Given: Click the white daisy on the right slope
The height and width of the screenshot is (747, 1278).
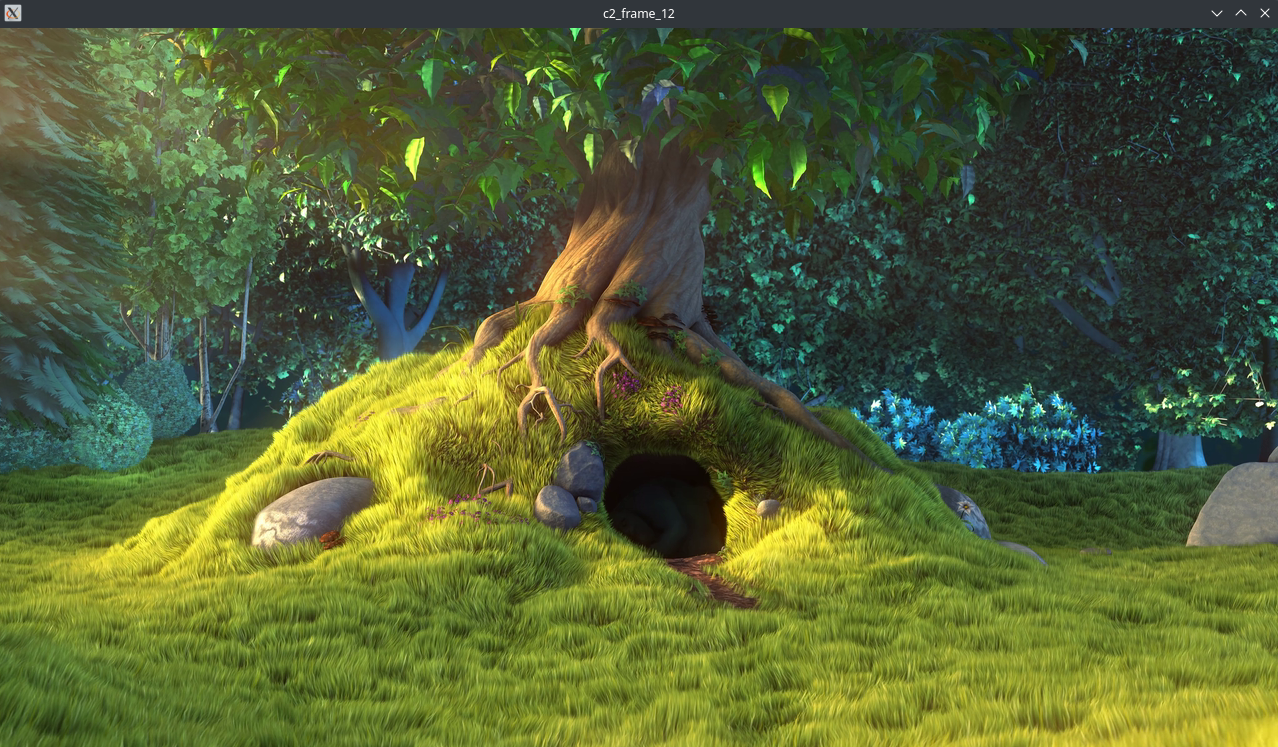Looking at the screenshot, I should pos(965,508).
